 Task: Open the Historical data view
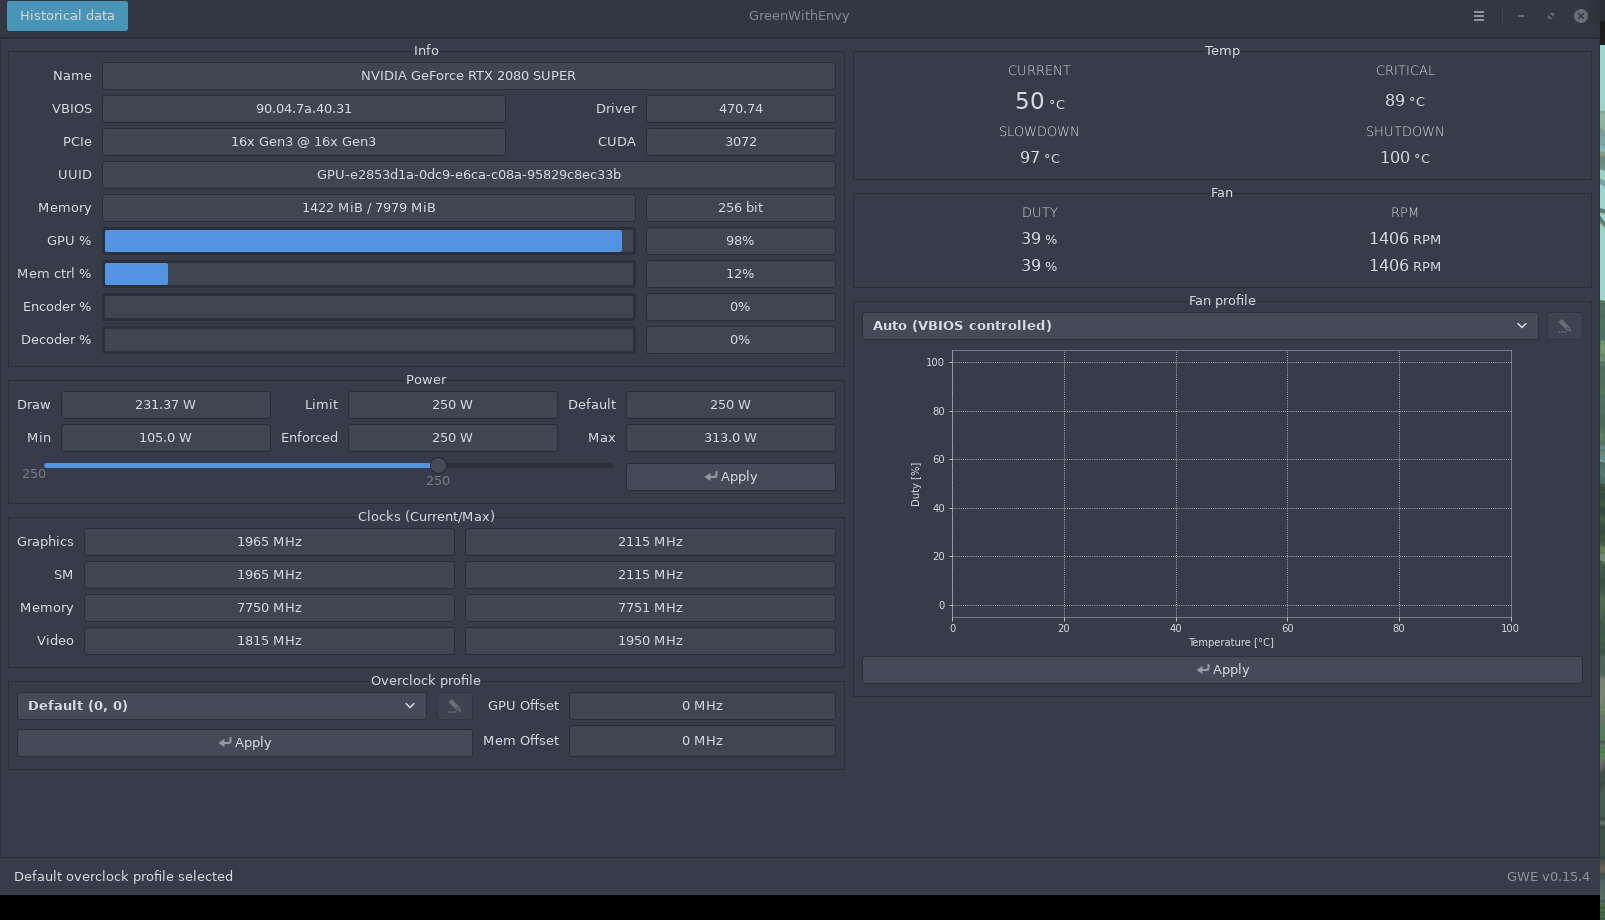tap(66, 16)
